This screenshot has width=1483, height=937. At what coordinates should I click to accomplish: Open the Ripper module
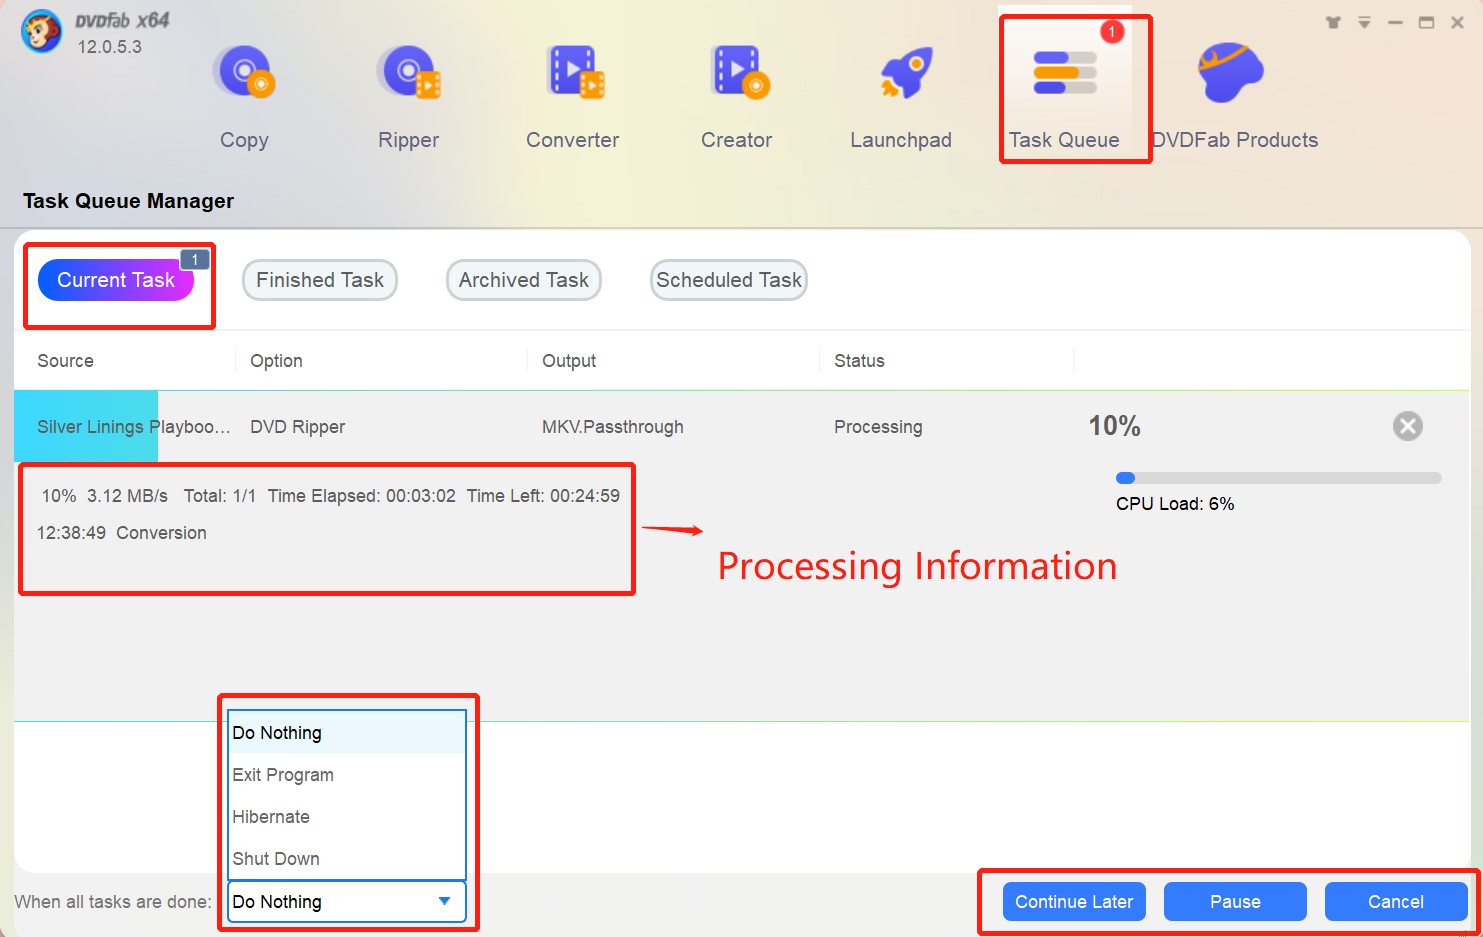[408, 96]
